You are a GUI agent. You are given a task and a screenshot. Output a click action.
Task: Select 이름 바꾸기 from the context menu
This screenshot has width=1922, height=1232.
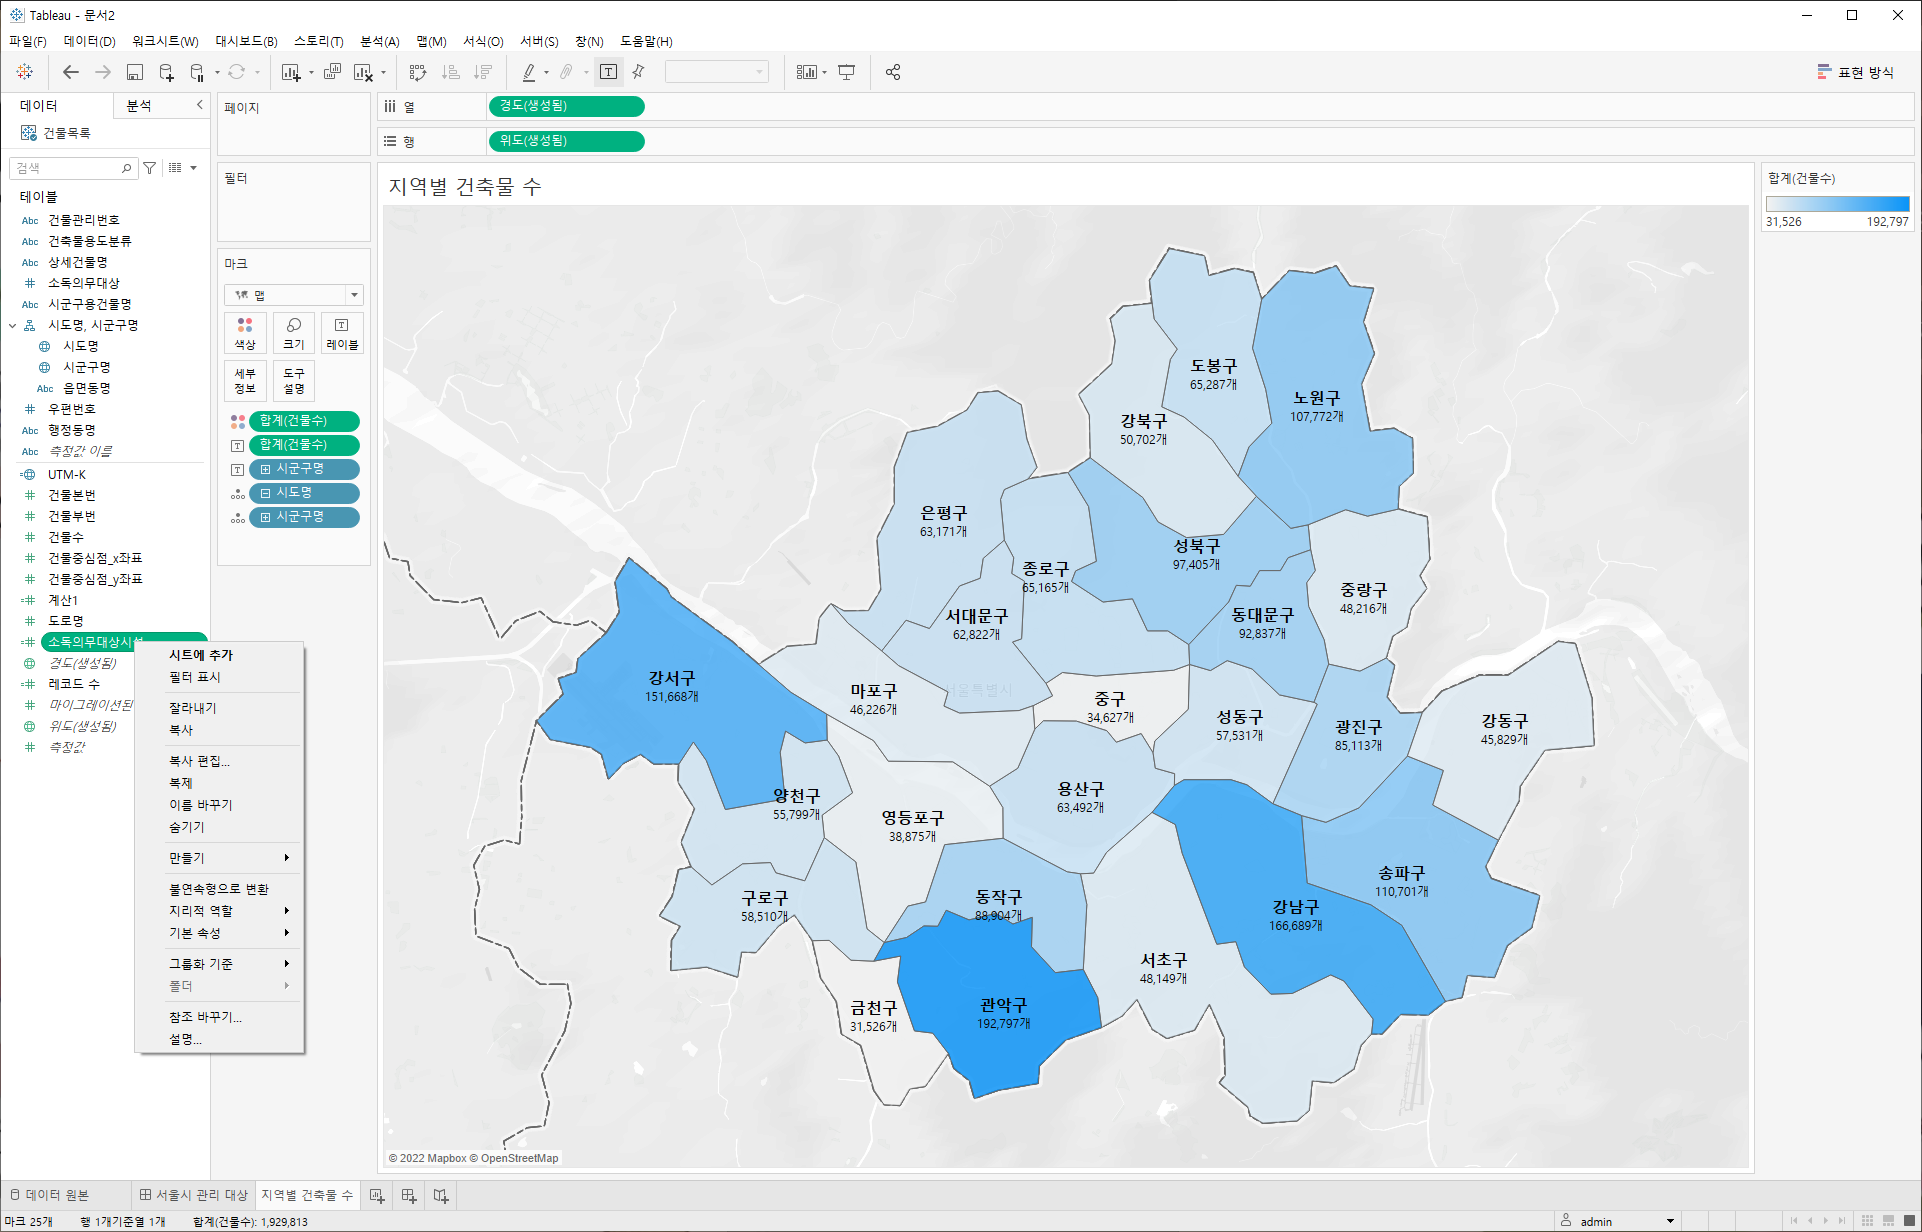click(200, 805)
